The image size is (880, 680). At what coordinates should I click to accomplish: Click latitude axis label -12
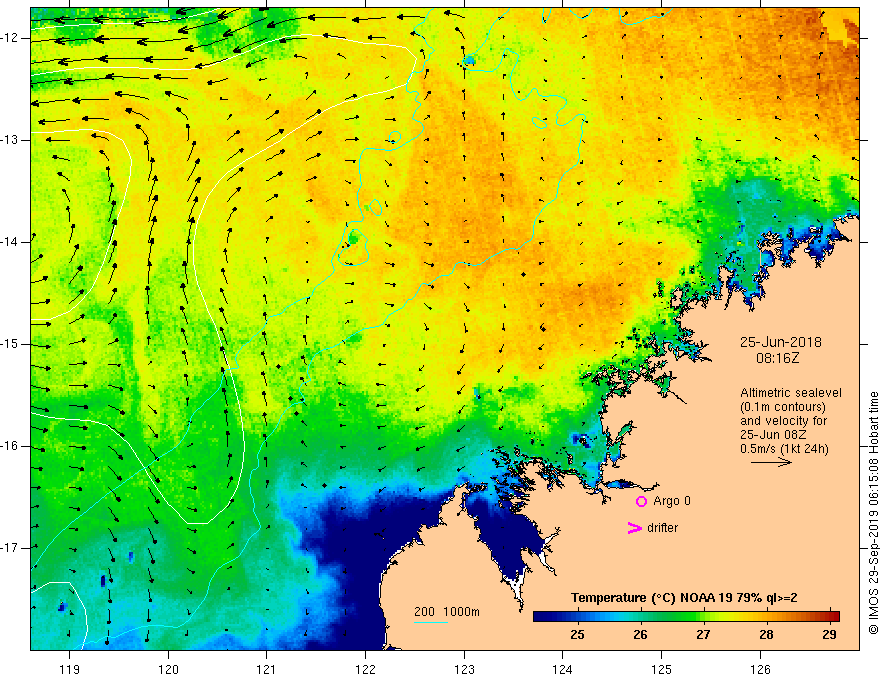click(11, 38)
